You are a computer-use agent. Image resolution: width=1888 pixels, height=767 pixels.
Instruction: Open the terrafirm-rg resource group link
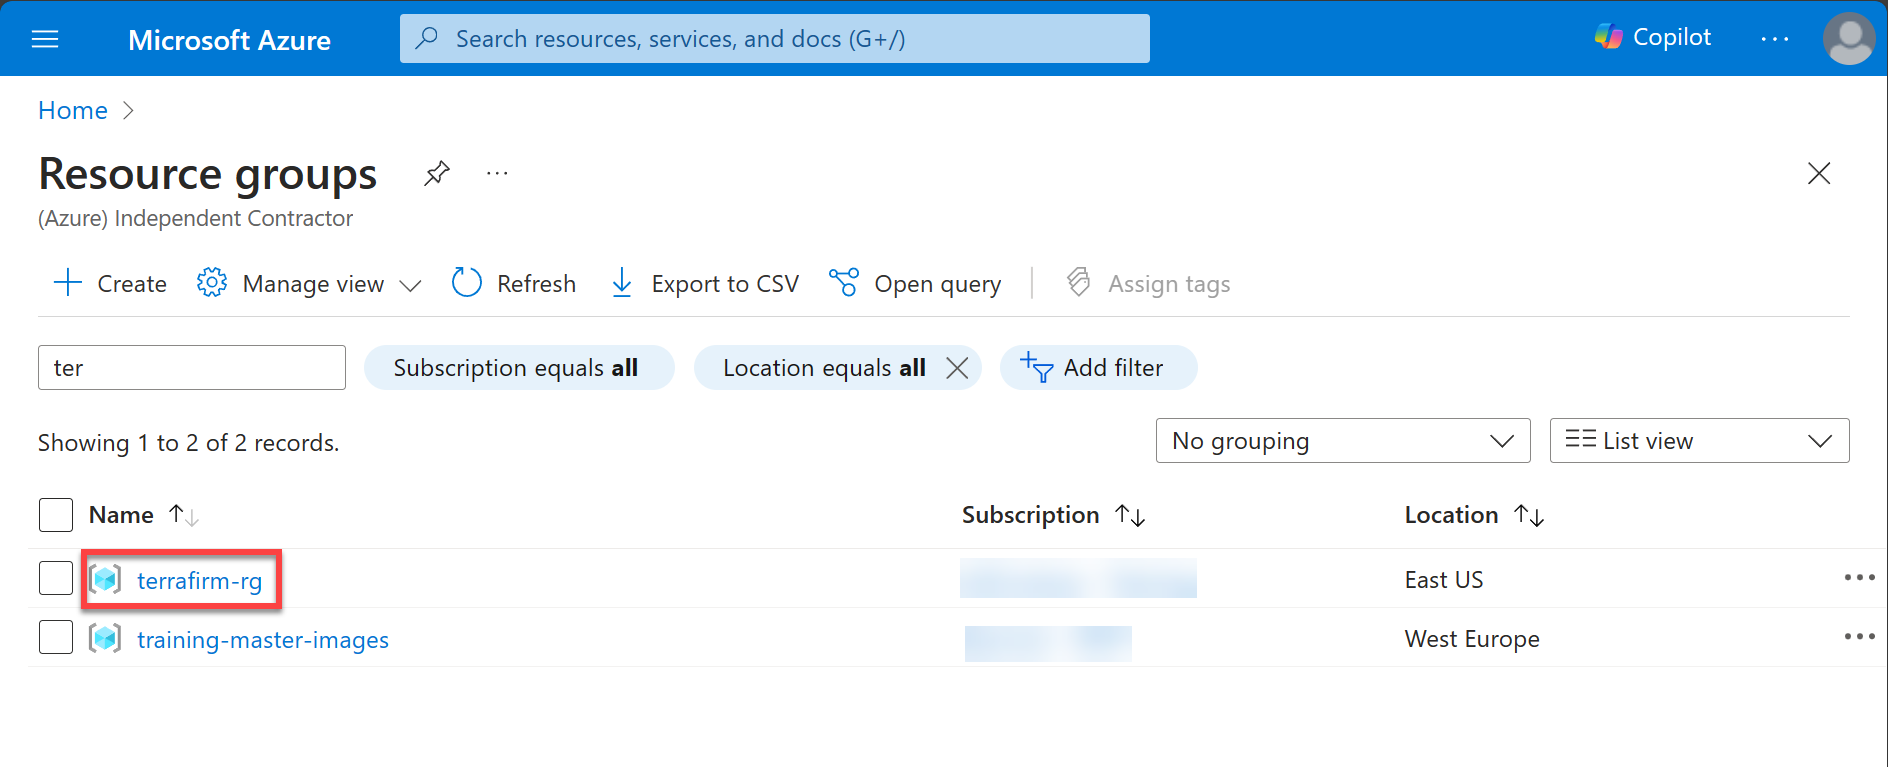point(199,580)
